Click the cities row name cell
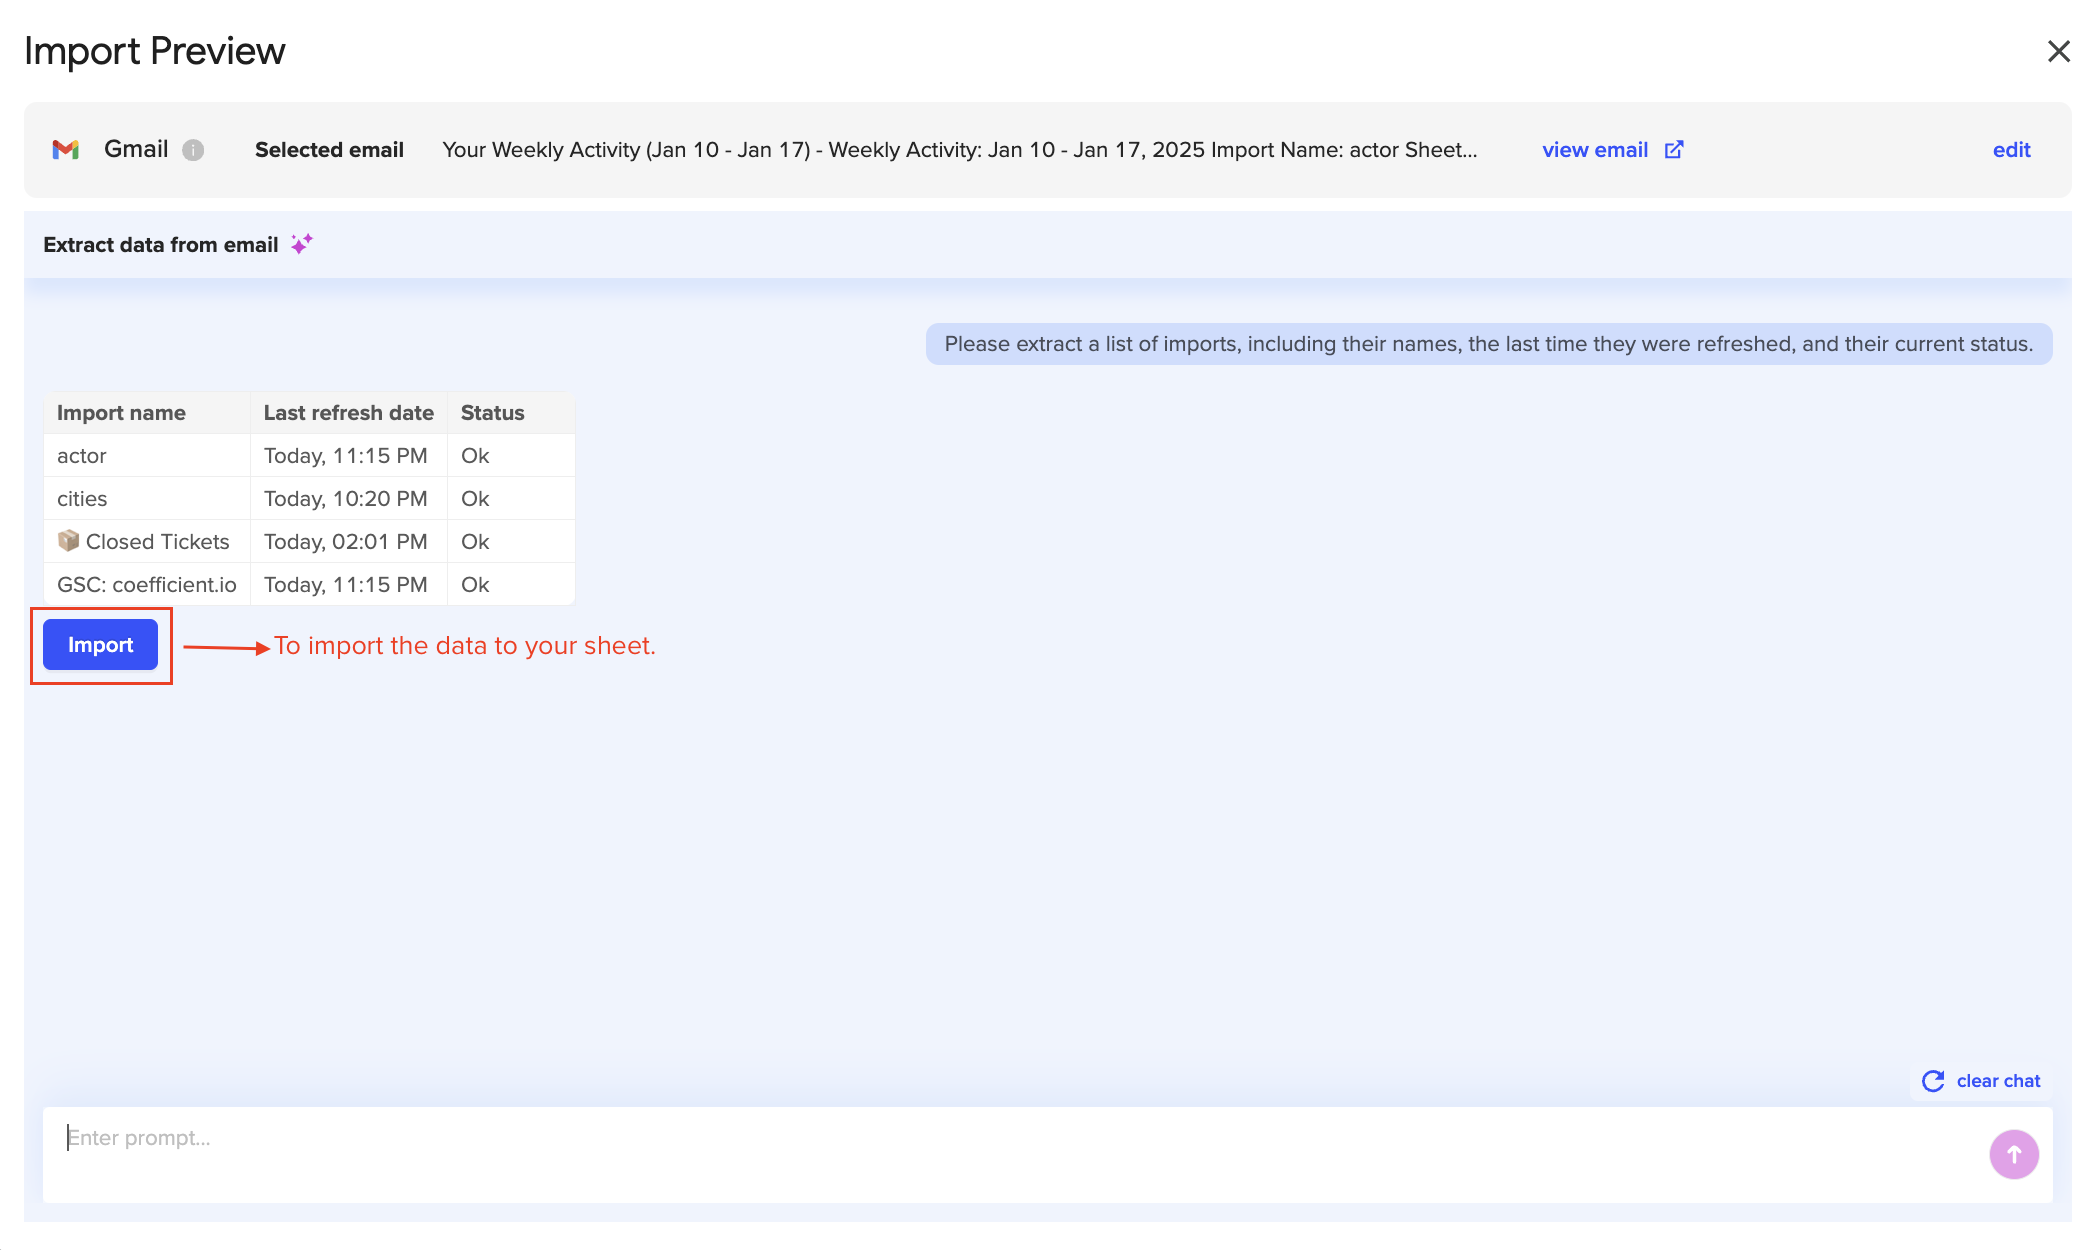The image size is (2088, 1250). click(82, 499)
